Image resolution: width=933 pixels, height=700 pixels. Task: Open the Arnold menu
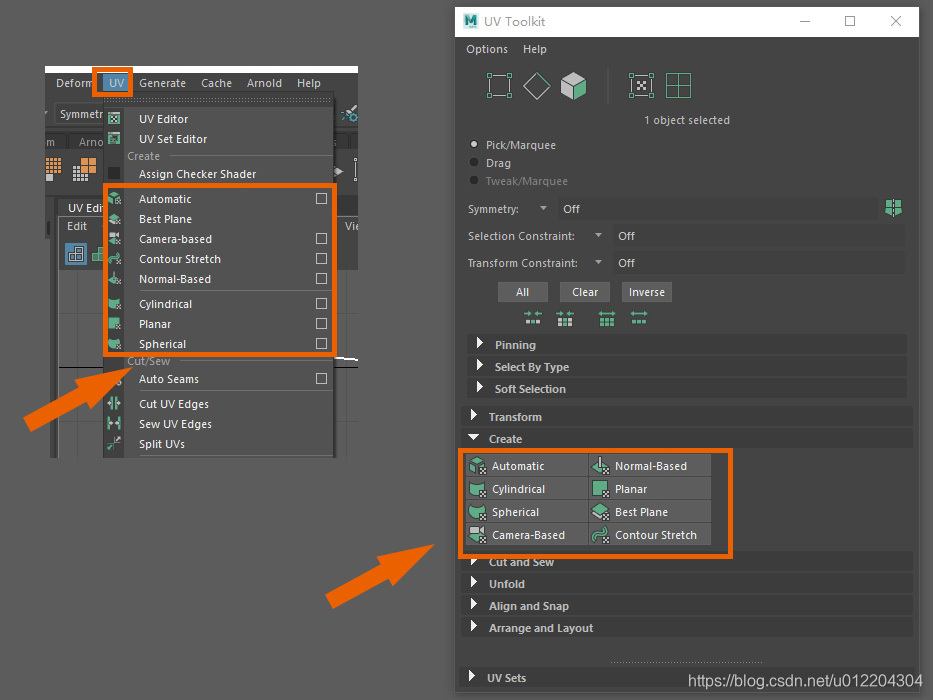click(x=264, y=83)
